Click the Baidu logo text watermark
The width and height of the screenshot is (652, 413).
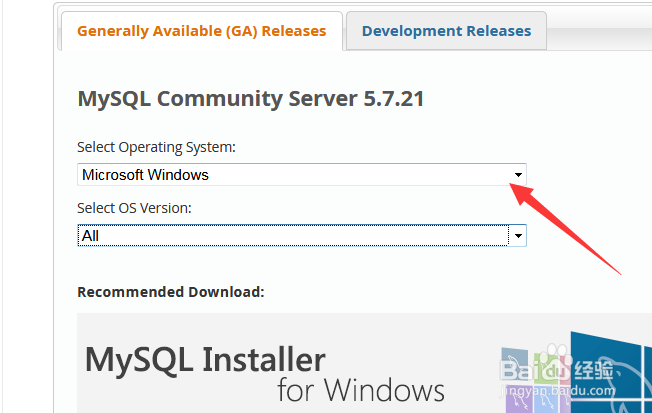(x=536, y=369)
